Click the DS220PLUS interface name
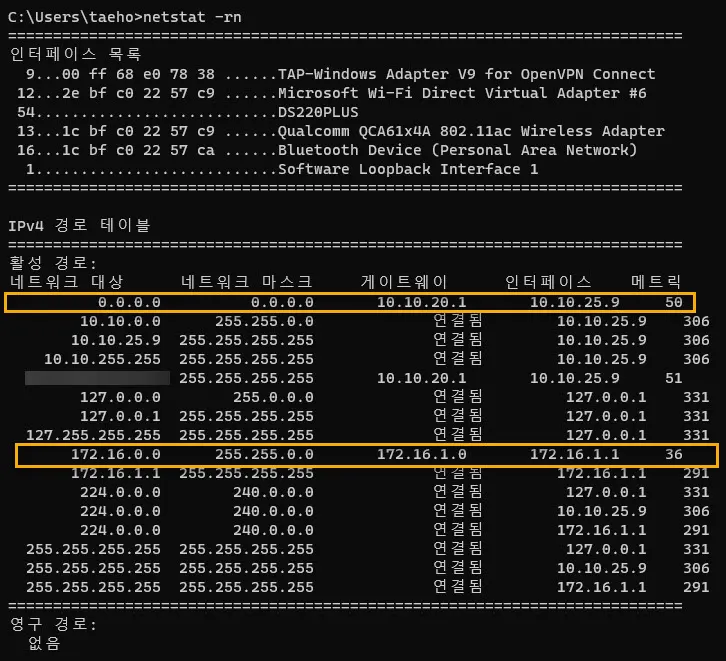Image resolution: width=726 pixels, height=661 pixels. (317, 112)
